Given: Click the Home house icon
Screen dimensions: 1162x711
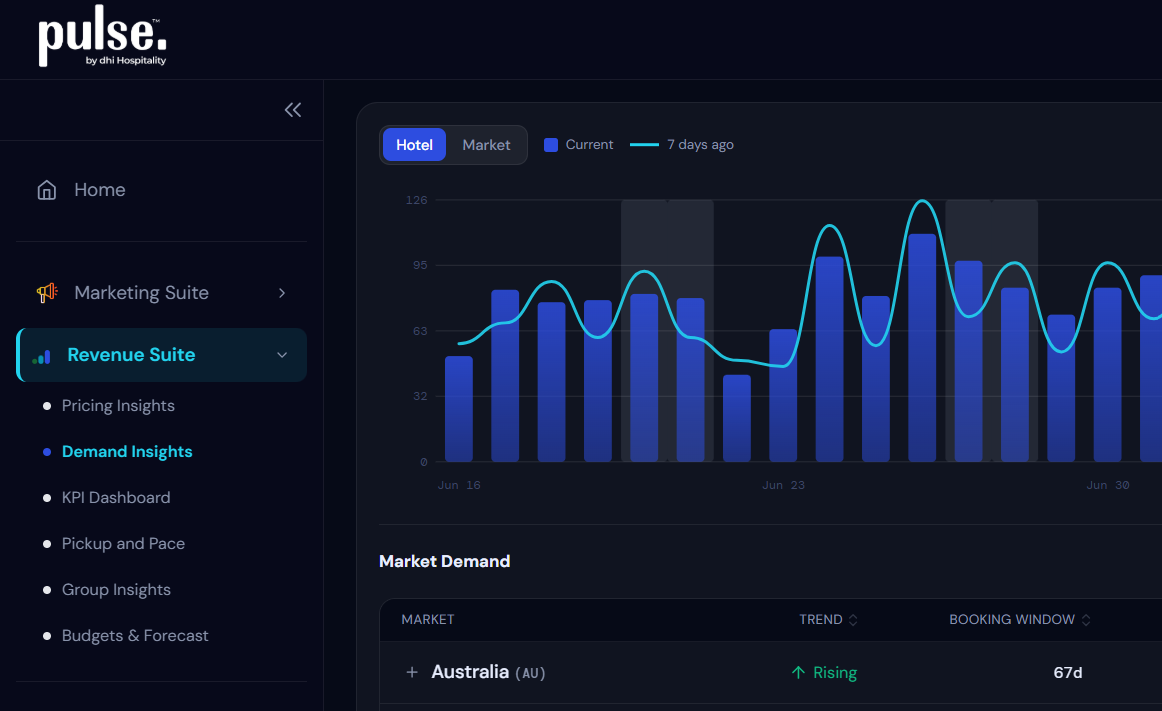Looking at the screenshot, I should 47,190.
